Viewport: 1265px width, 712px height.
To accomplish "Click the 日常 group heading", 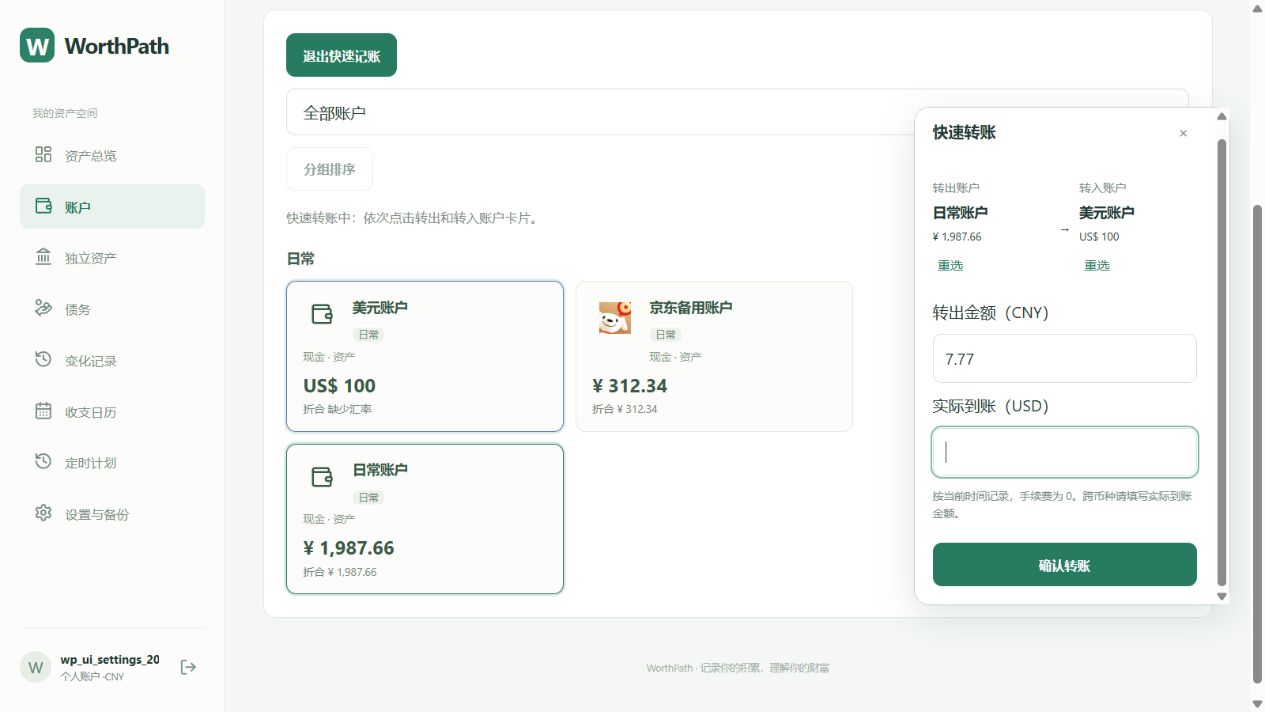I will click(300, 258).
